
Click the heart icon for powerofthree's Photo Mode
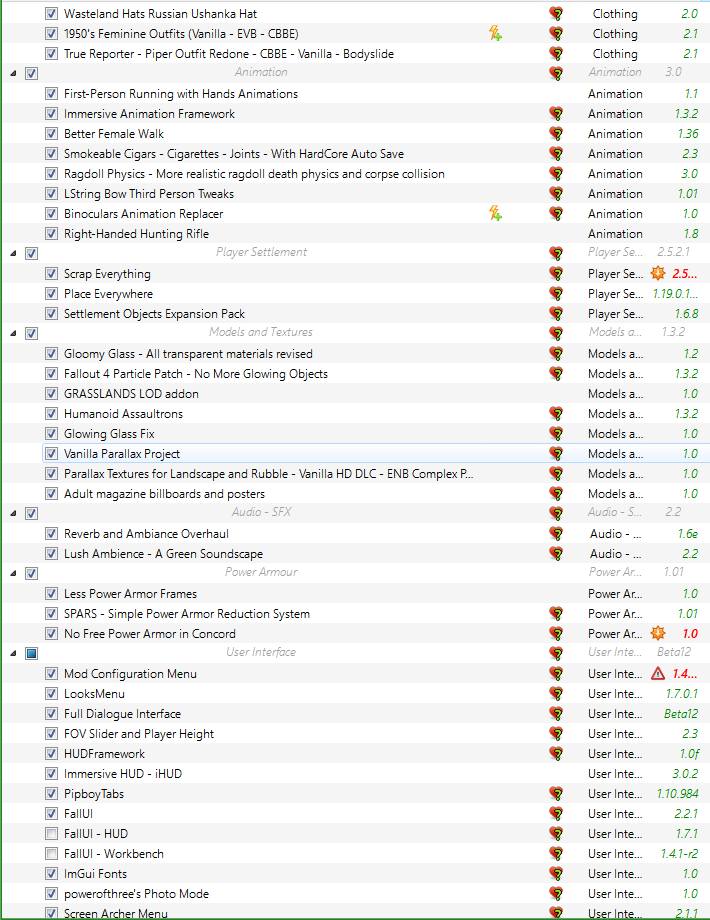[x=556, y=894]
